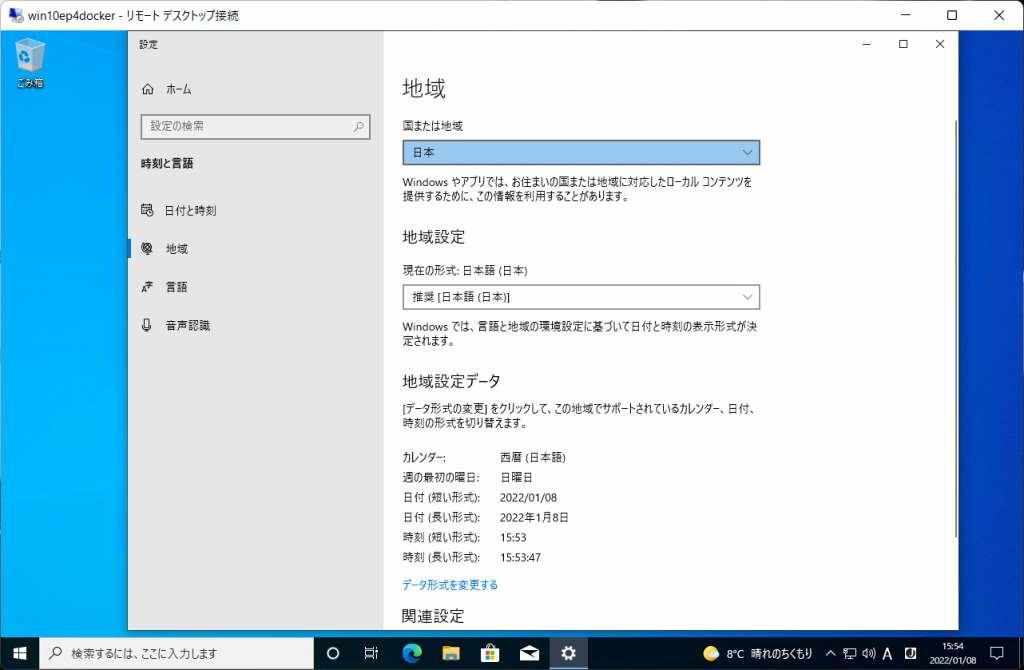Click the データ形式を変更する link
The image size is (1024, 670).
[x=450, y=585]
